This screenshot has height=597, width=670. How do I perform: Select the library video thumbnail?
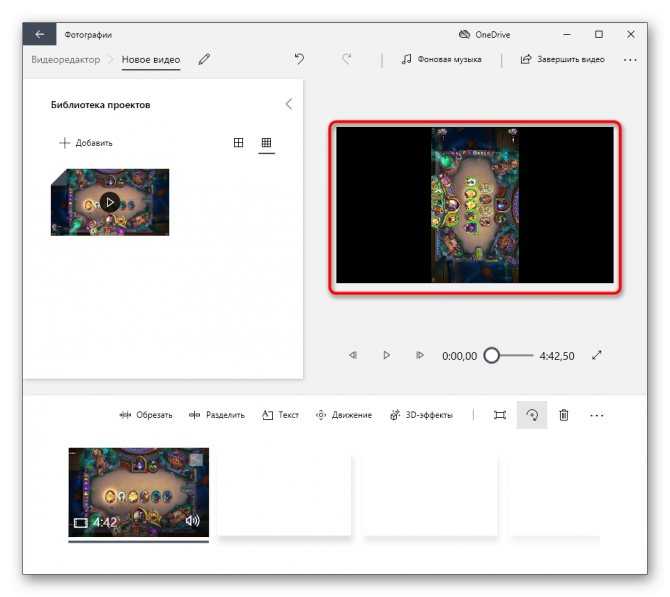tap(110, 202)
